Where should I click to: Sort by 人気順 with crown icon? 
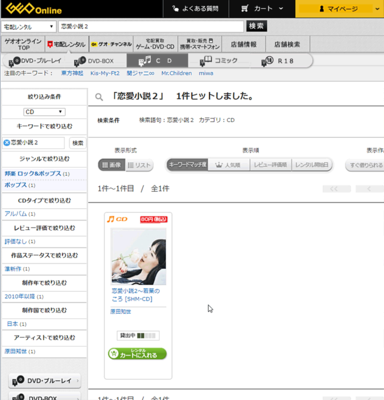coord(229,165)
